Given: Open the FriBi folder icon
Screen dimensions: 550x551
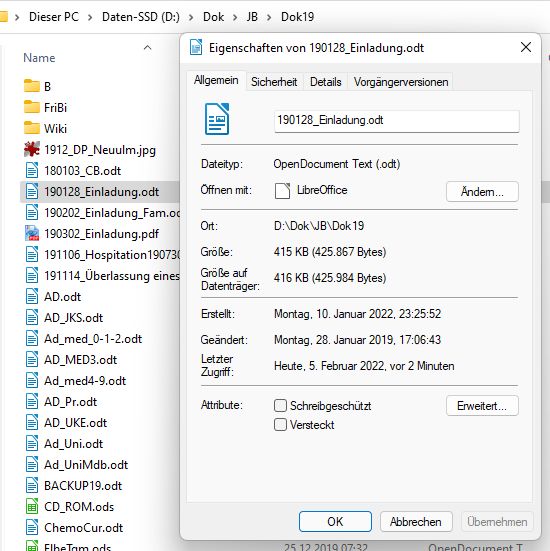Looking at the screenshot, I should click(x=32, y=107).
